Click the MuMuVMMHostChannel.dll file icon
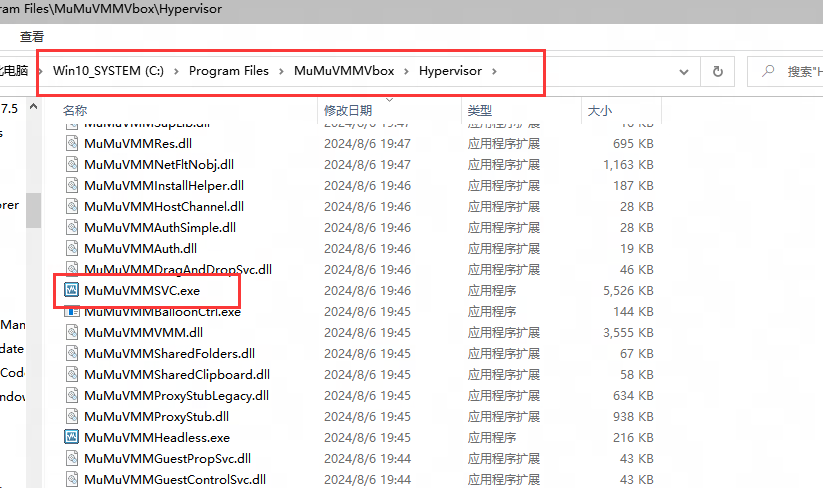Image resolution: width=823 pixels, height=488 pixels. coord(72,206)
